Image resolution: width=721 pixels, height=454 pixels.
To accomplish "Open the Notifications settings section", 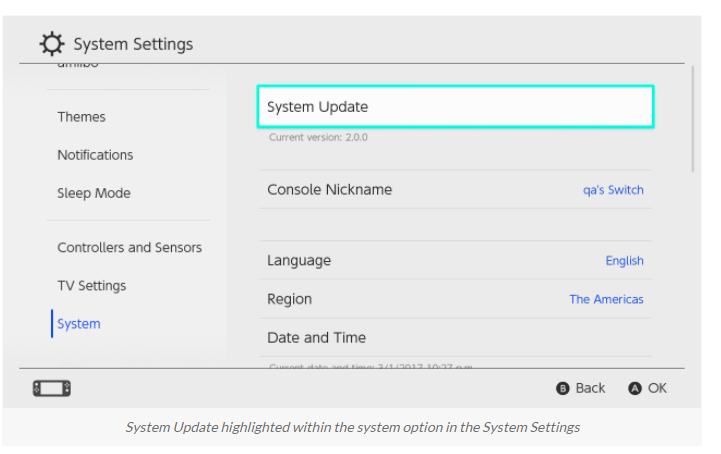I will (95, 155).
